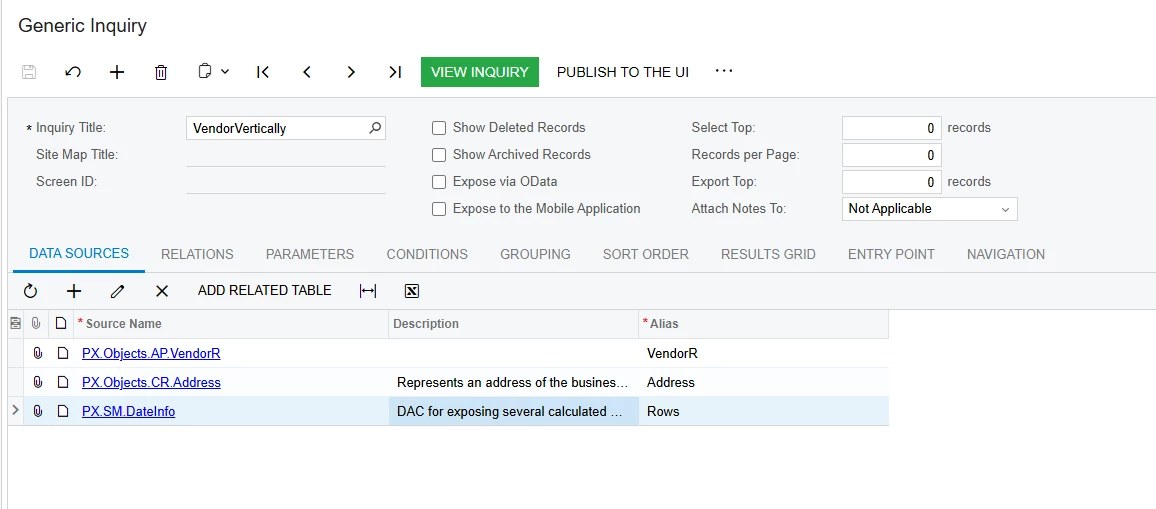
Task: Add a new inquiry with top plus icon
Action: (x=117, y=72)
